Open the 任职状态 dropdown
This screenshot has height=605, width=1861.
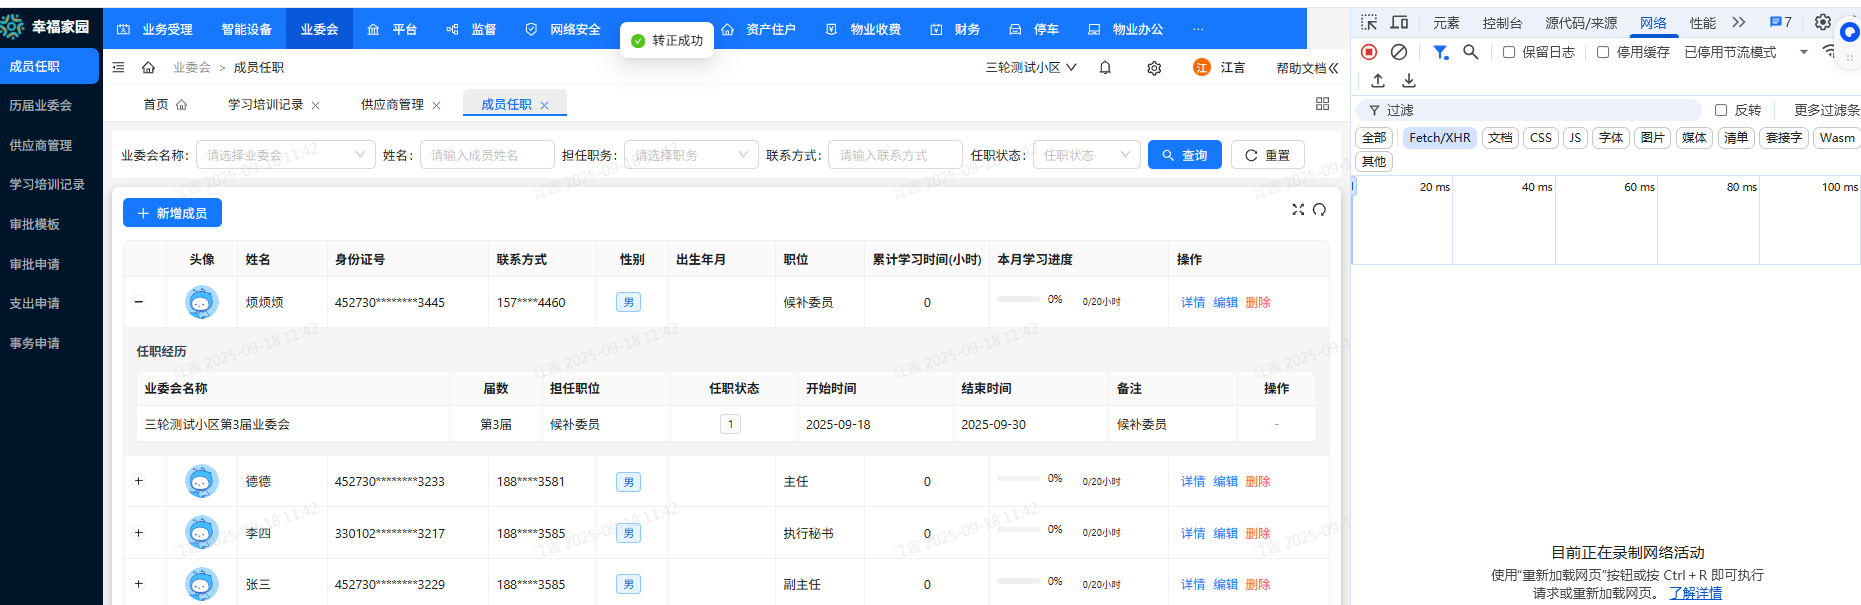pyautogui.click(x=1086, y=155)
